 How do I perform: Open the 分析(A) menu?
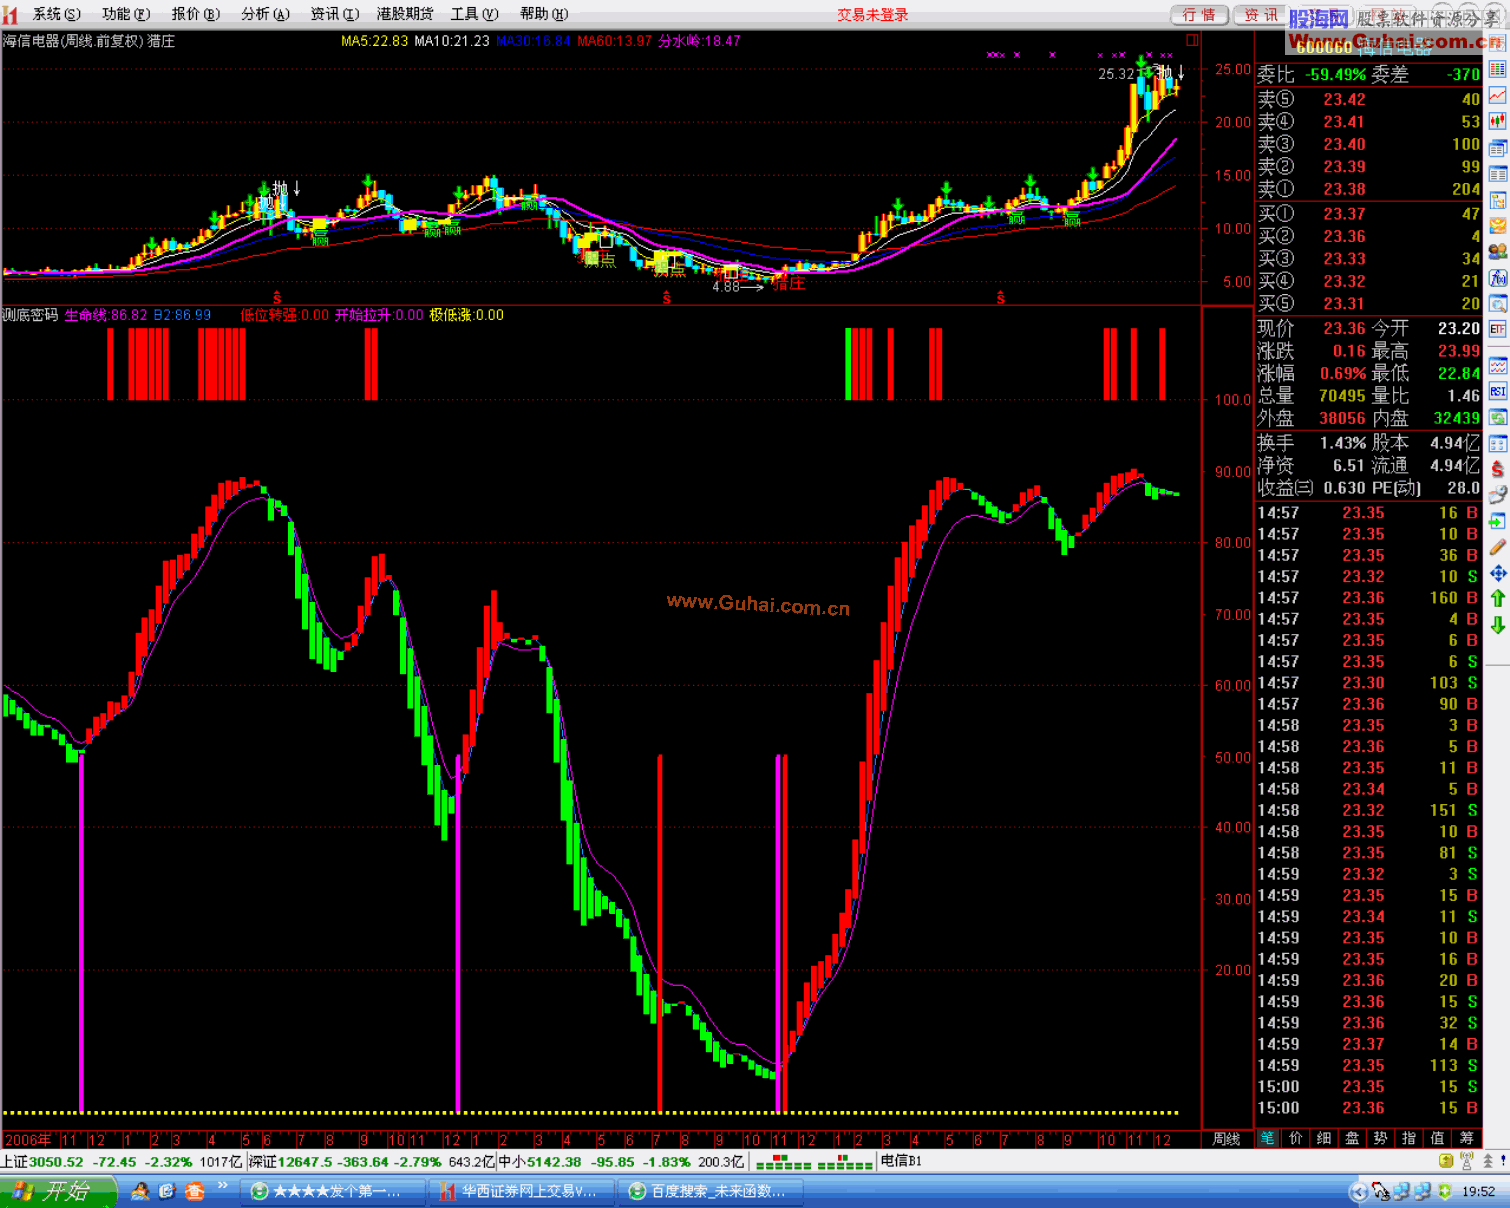tap(265, 14)
